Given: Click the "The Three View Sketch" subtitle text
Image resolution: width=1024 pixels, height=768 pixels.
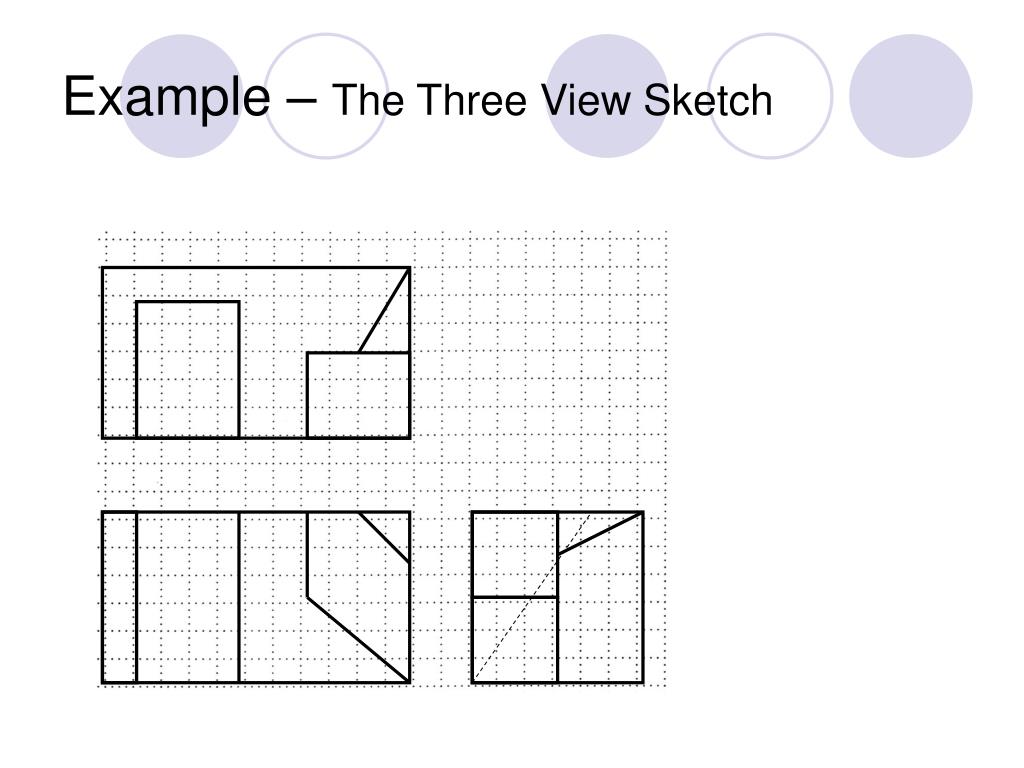Looking at the screenshot, I should tap(552, 100).
